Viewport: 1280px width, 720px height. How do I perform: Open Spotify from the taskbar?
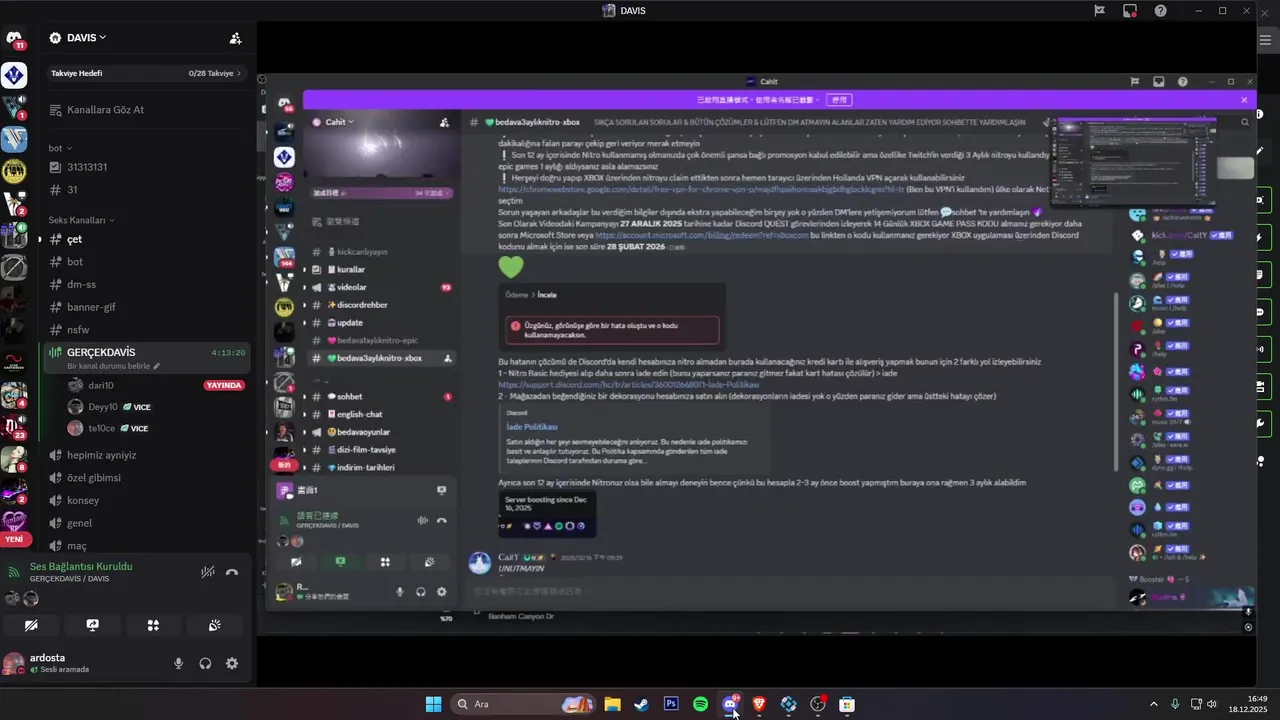point(700,704)
